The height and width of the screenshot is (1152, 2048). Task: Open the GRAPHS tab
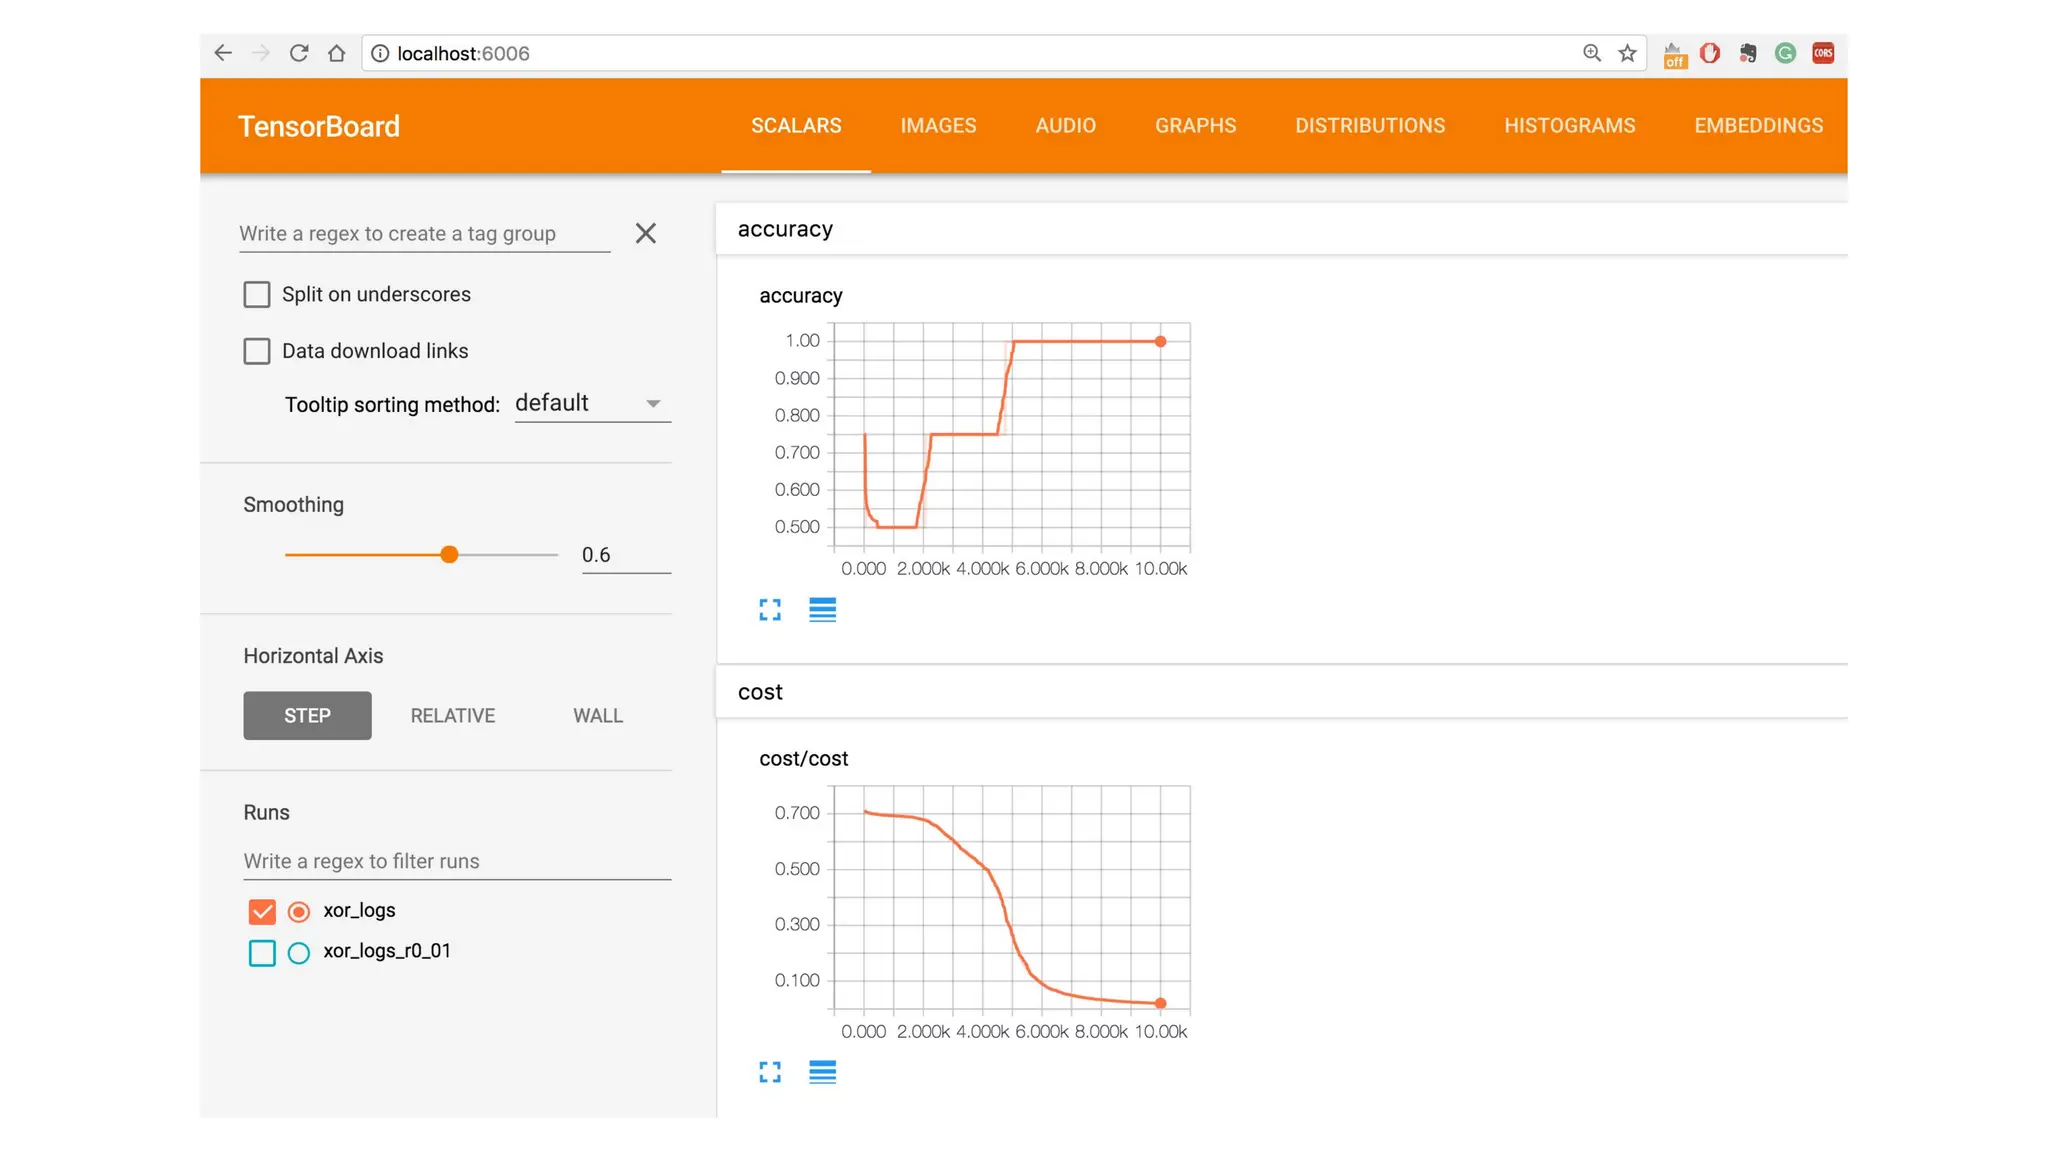click(1195, 126)
